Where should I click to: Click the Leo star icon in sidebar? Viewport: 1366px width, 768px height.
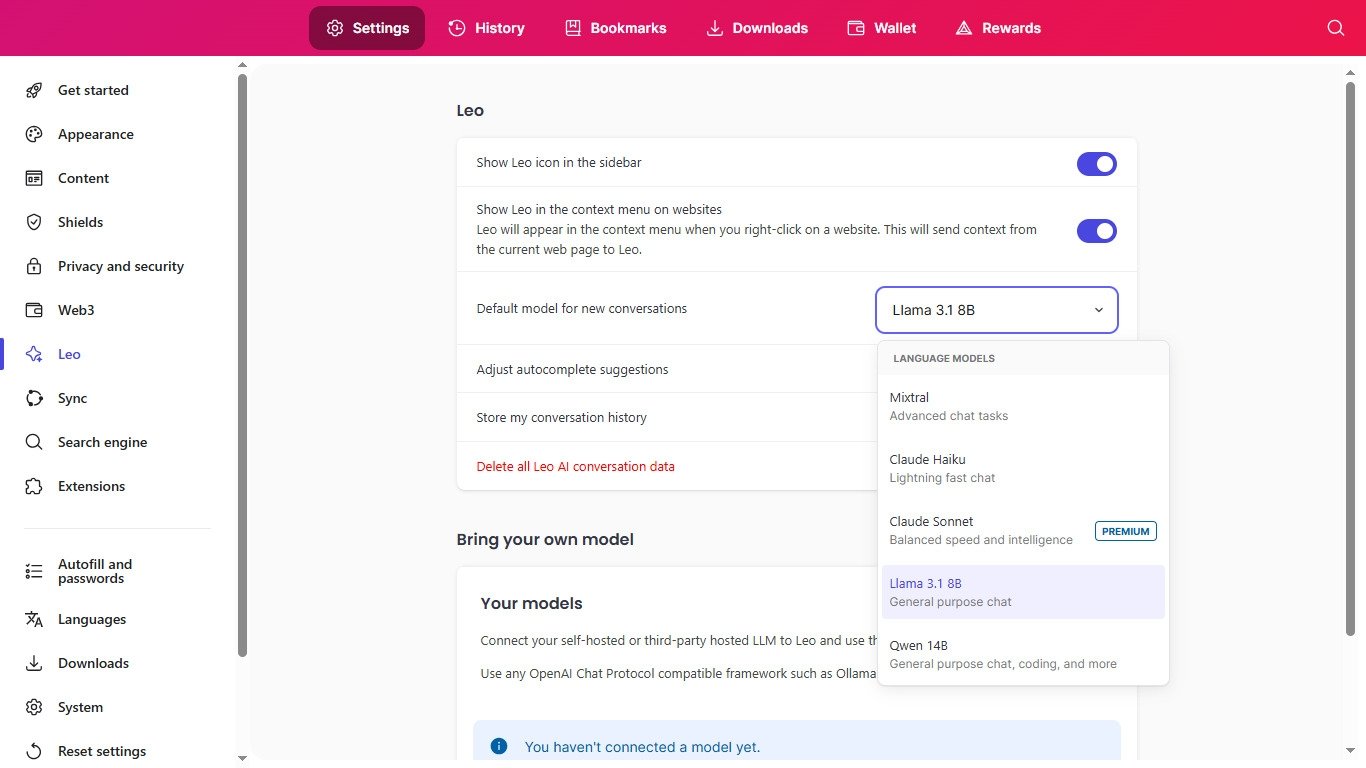pos(34,354)
